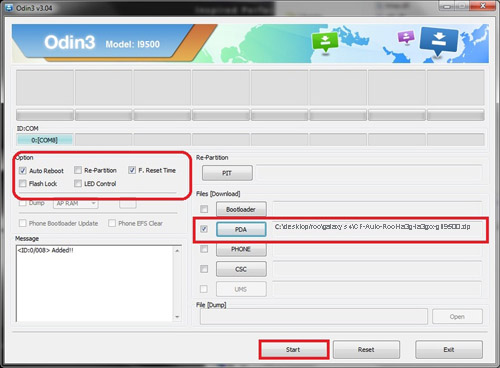500x368 pixels.
Task: Click the Bootloader file button
Action: (241, 209)
